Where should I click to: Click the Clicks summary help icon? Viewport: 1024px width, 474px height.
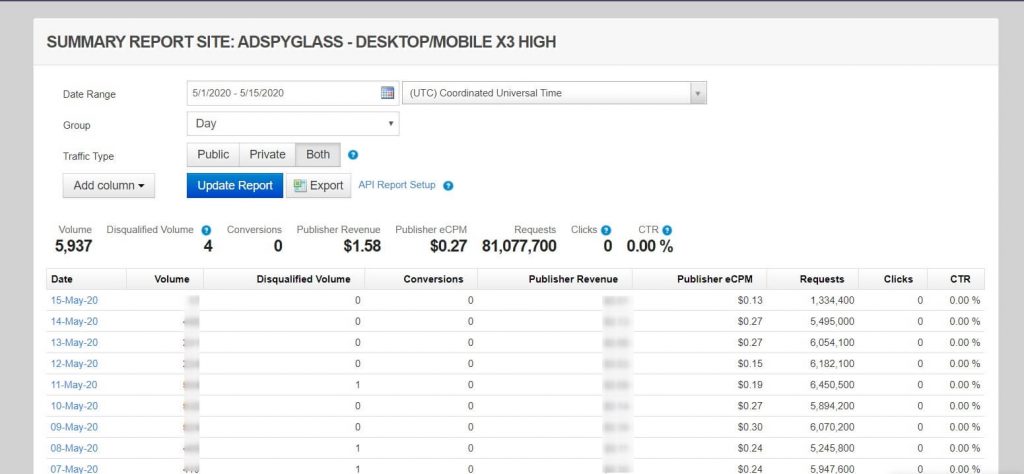[607, 230]
